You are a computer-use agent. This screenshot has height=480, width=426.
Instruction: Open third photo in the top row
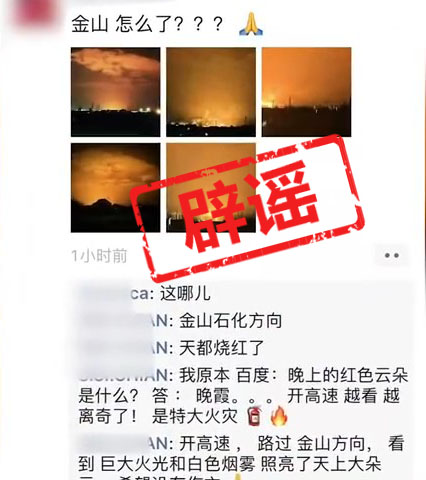[306, 92]
